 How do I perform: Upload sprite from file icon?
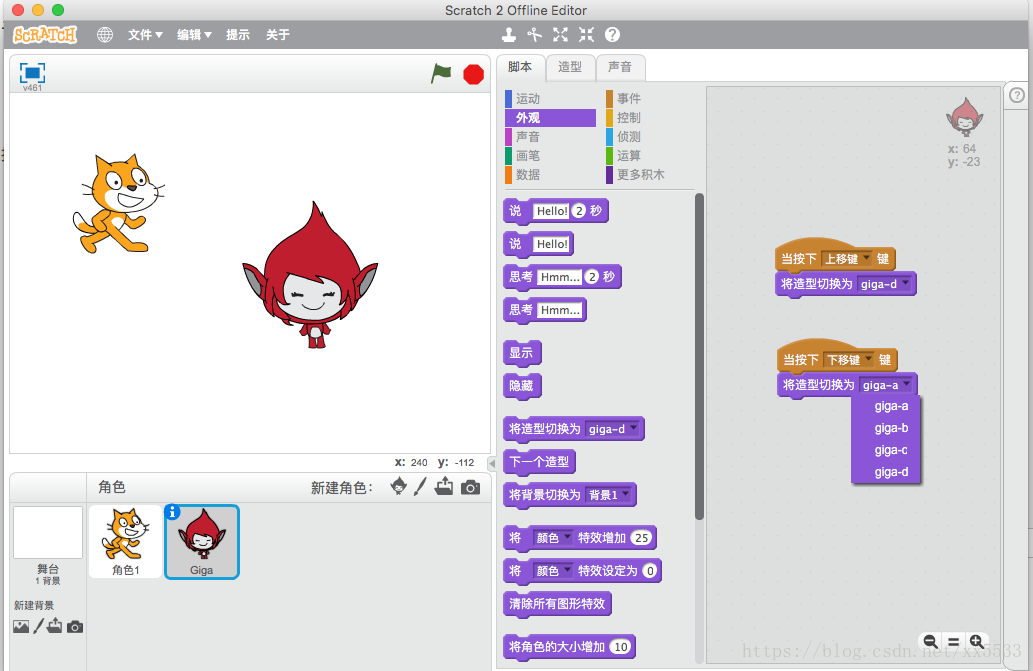click(444, 486)
